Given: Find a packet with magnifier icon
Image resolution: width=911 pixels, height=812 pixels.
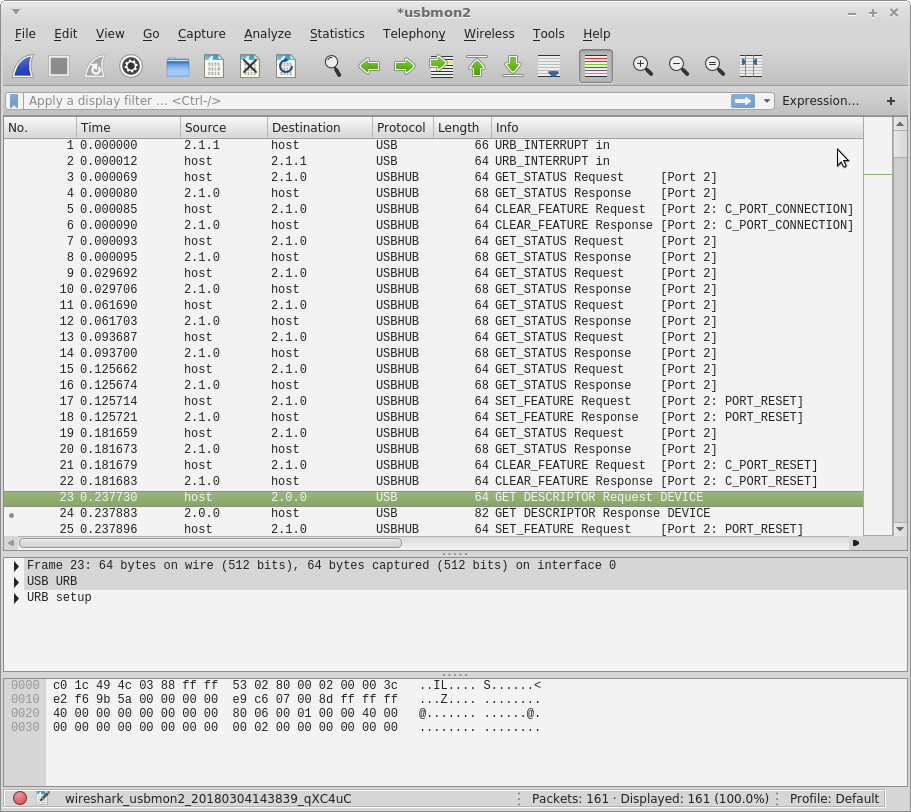Looking at the screenshot, I should click(333, 66).
